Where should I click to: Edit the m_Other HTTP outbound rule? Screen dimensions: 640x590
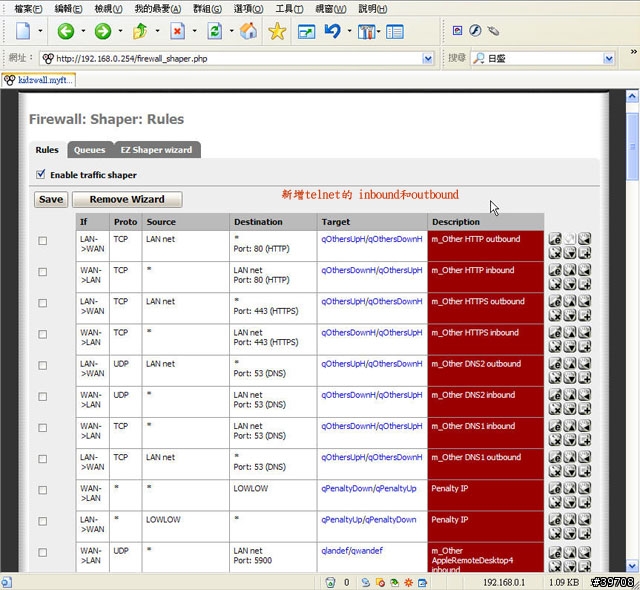555,239
